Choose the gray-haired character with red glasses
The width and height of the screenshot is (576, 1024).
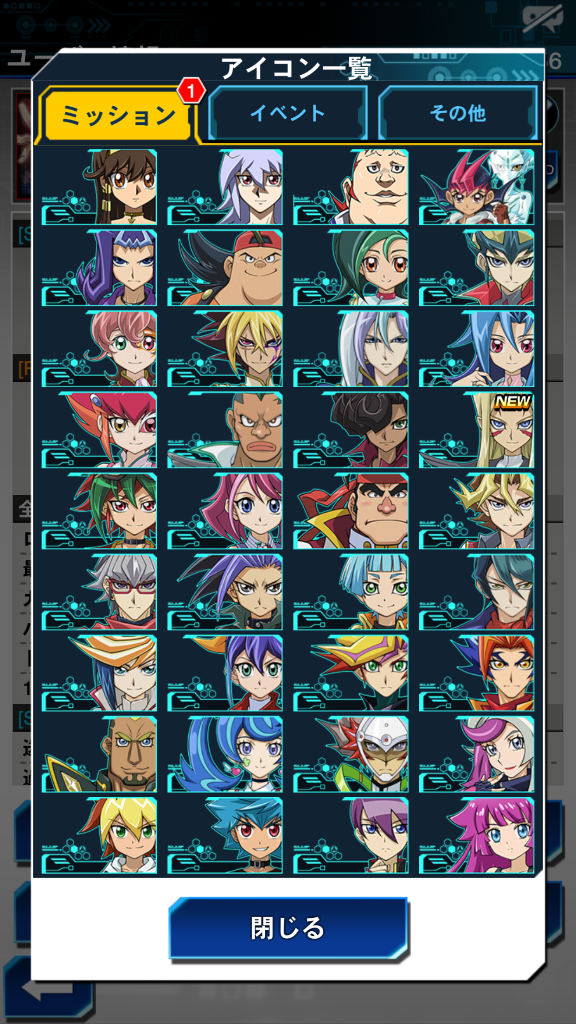[x=99, y=592]
